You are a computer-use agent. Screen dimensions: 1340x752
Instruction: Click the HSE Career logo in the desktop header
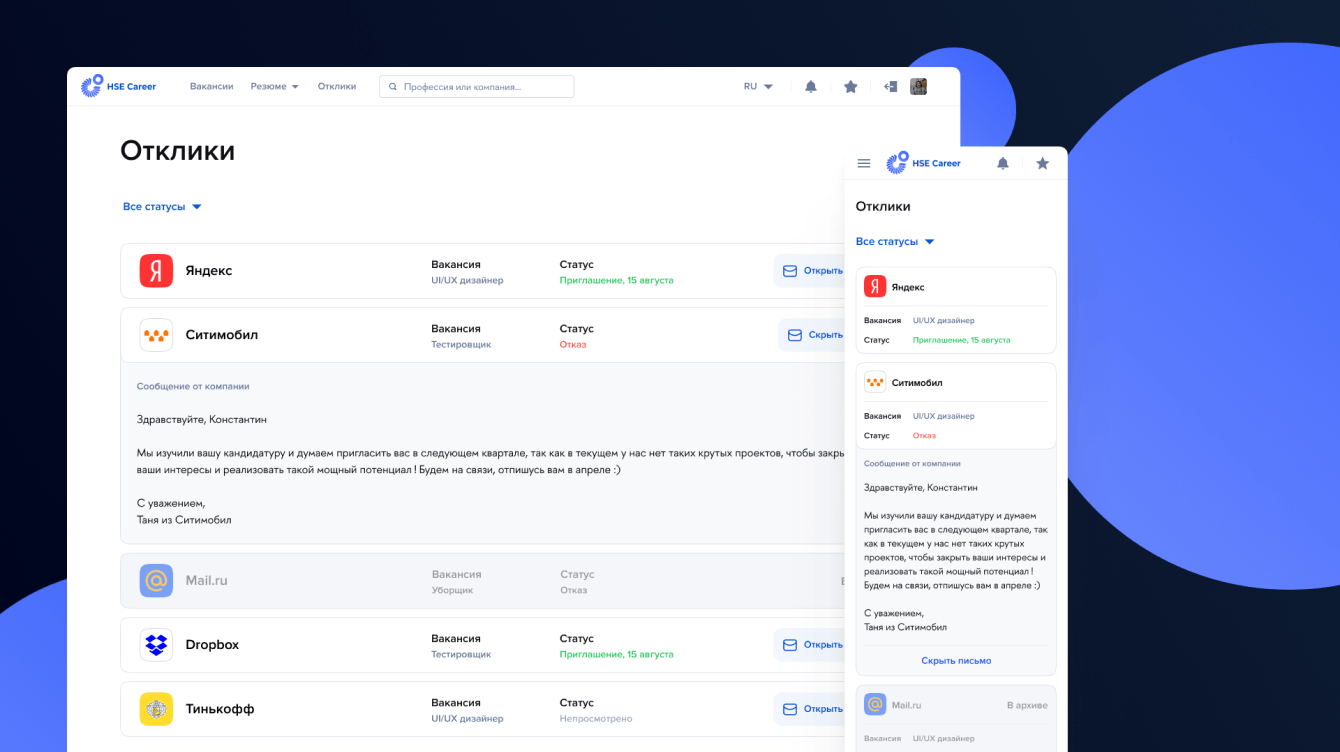pyautogui.click(x=118, y=86)
